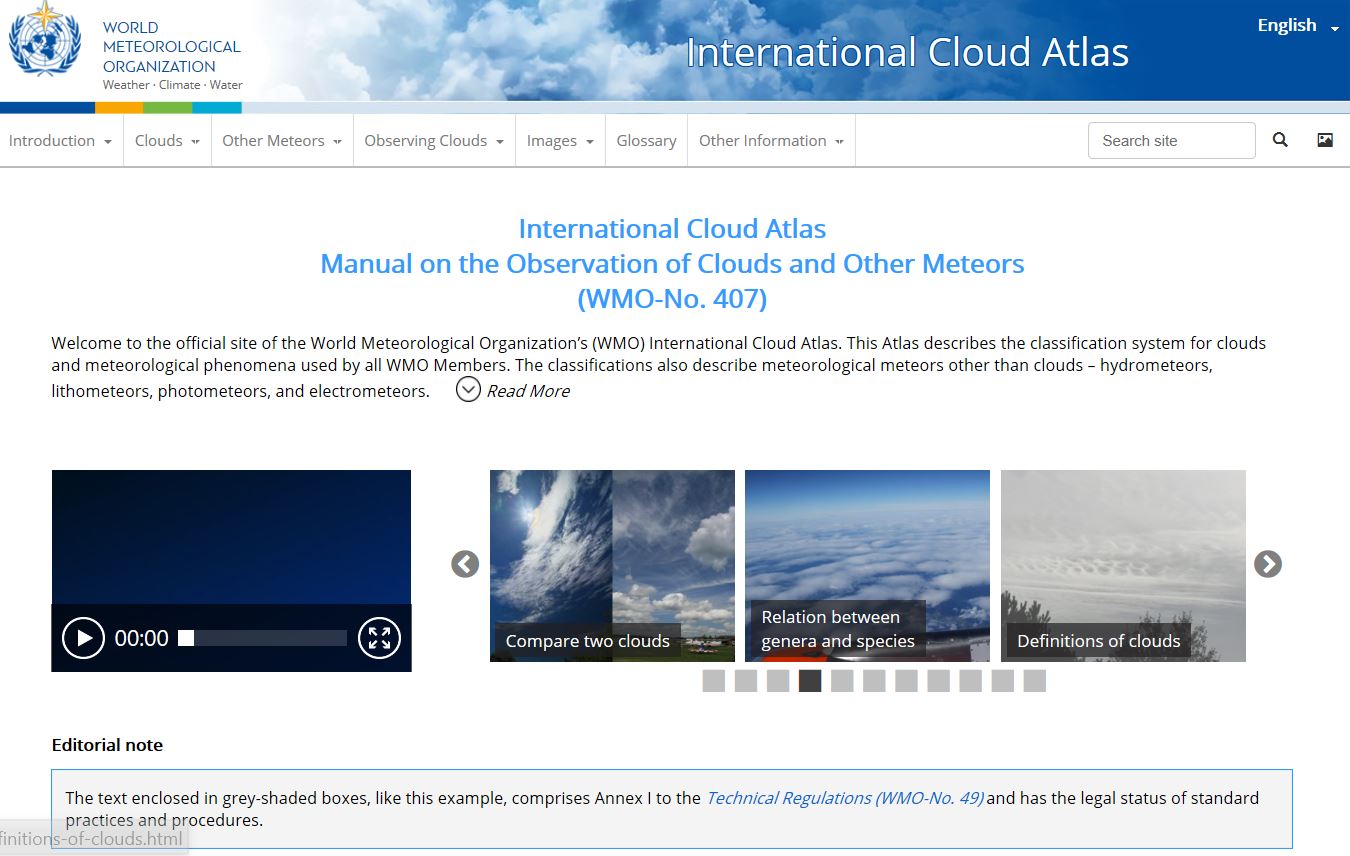Select the third carousel page indicator
This screenshot has height=856, width=1350.
[x=778, y=681]
